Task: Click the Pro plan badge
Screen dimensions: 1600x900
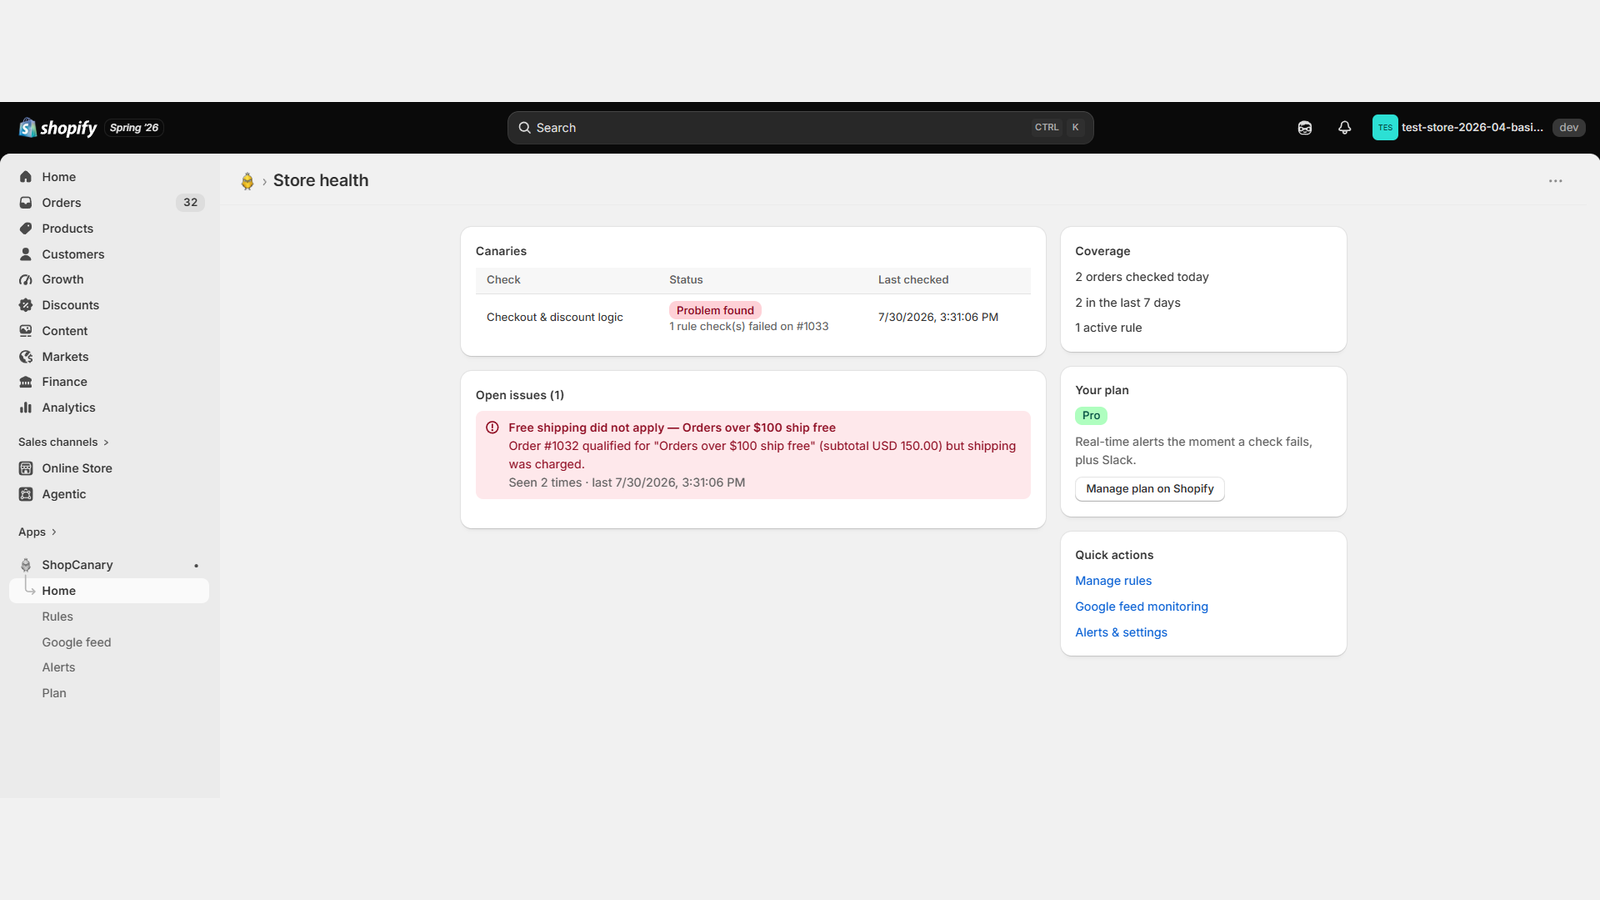Action: click(x=1091, y=416)
